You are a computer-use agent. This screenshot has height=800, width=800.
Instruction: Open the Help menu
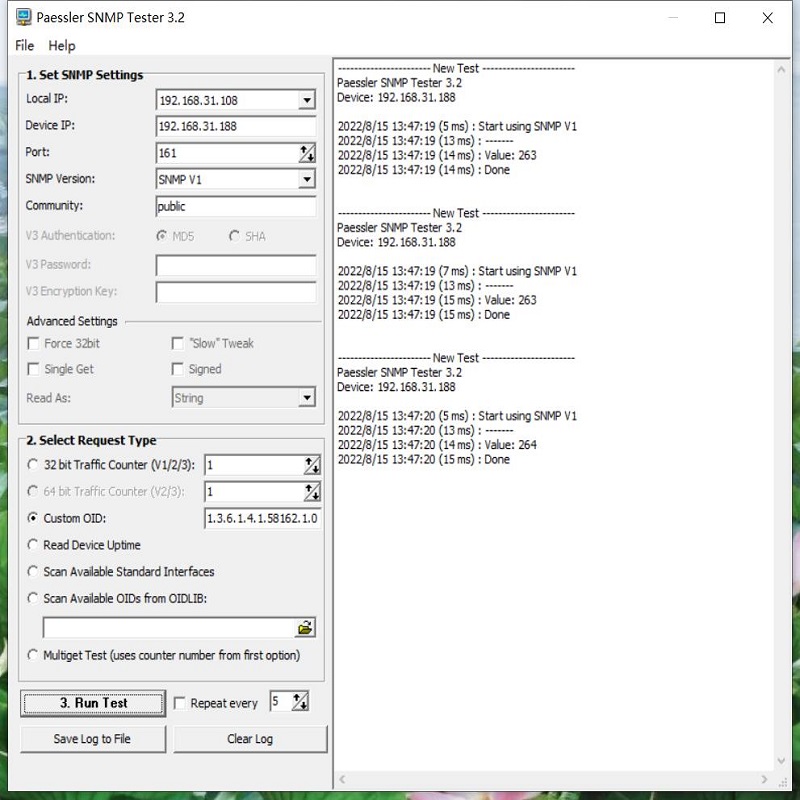tap(62, 45)
